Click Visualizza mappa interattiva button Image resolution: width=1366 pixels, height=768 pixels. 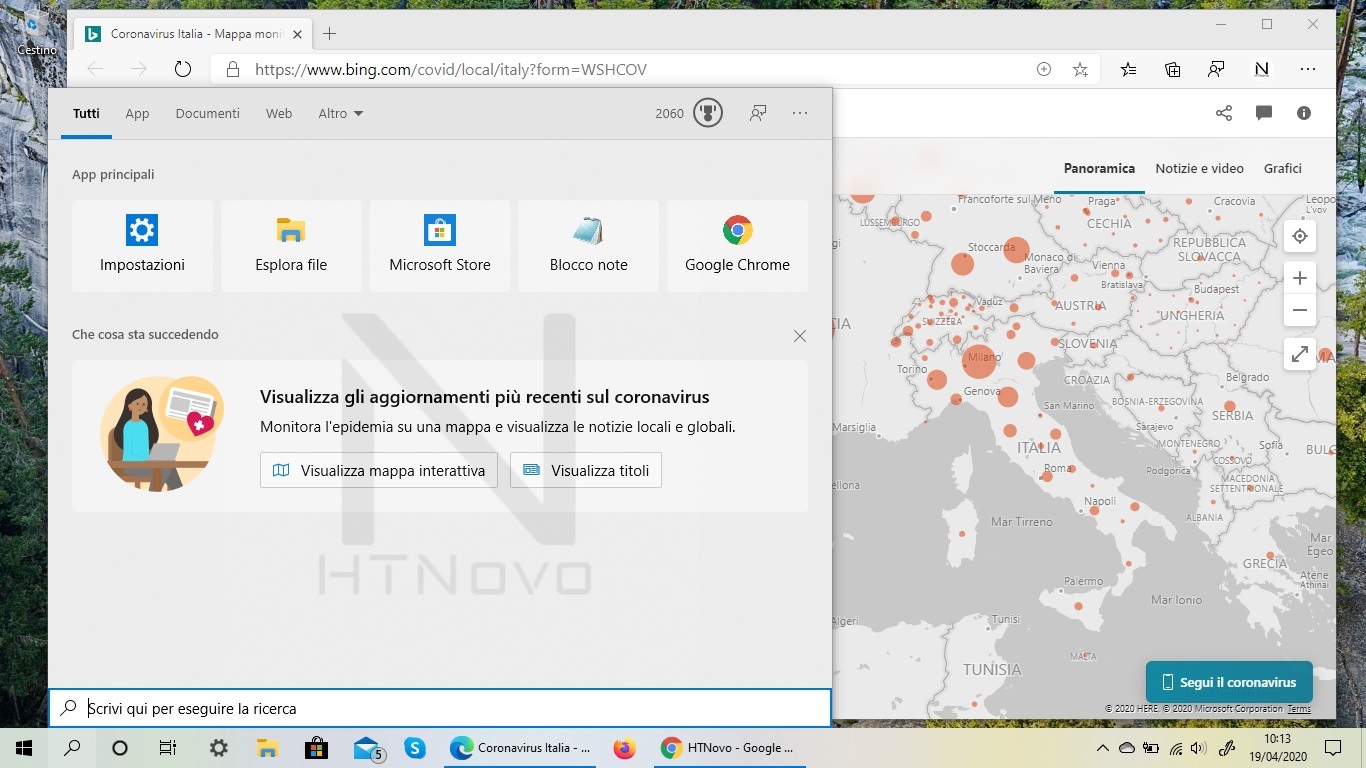pyautogui.click(x=379, y=470)
